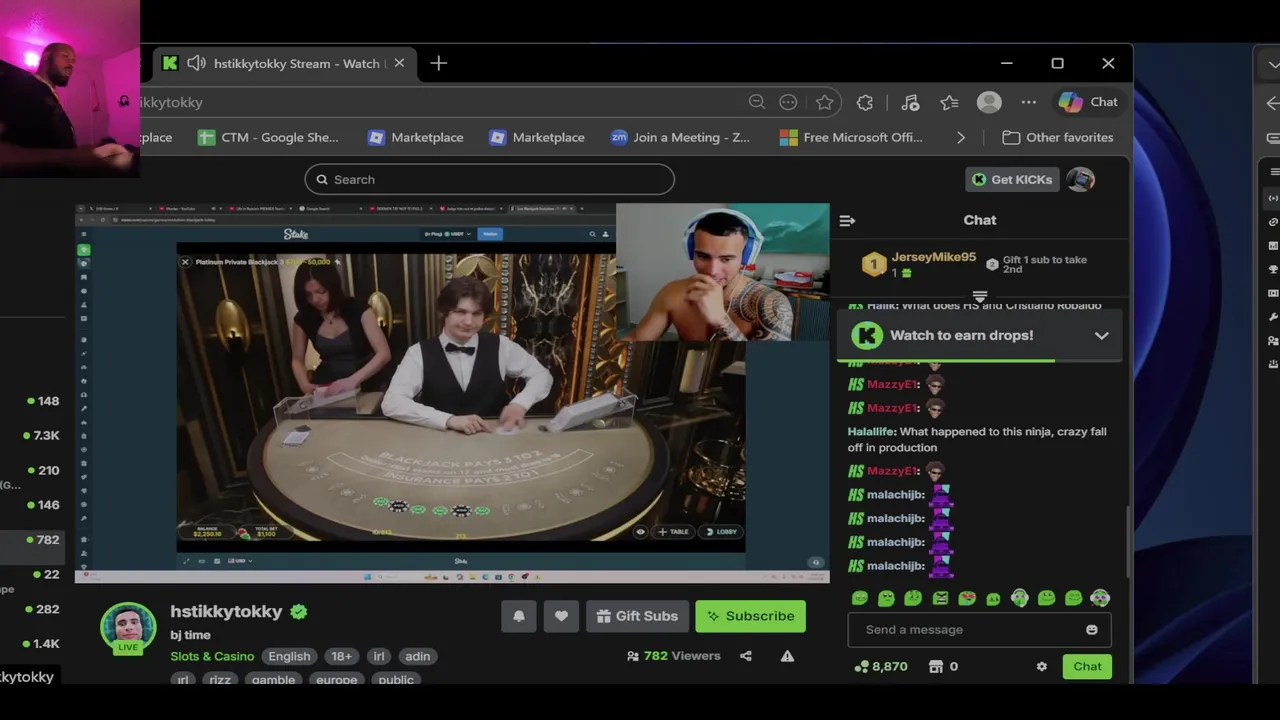The height and width of the screenshot is (720, 1280).
Task: Click the Get KICKs button
Action: point(1013,179)
